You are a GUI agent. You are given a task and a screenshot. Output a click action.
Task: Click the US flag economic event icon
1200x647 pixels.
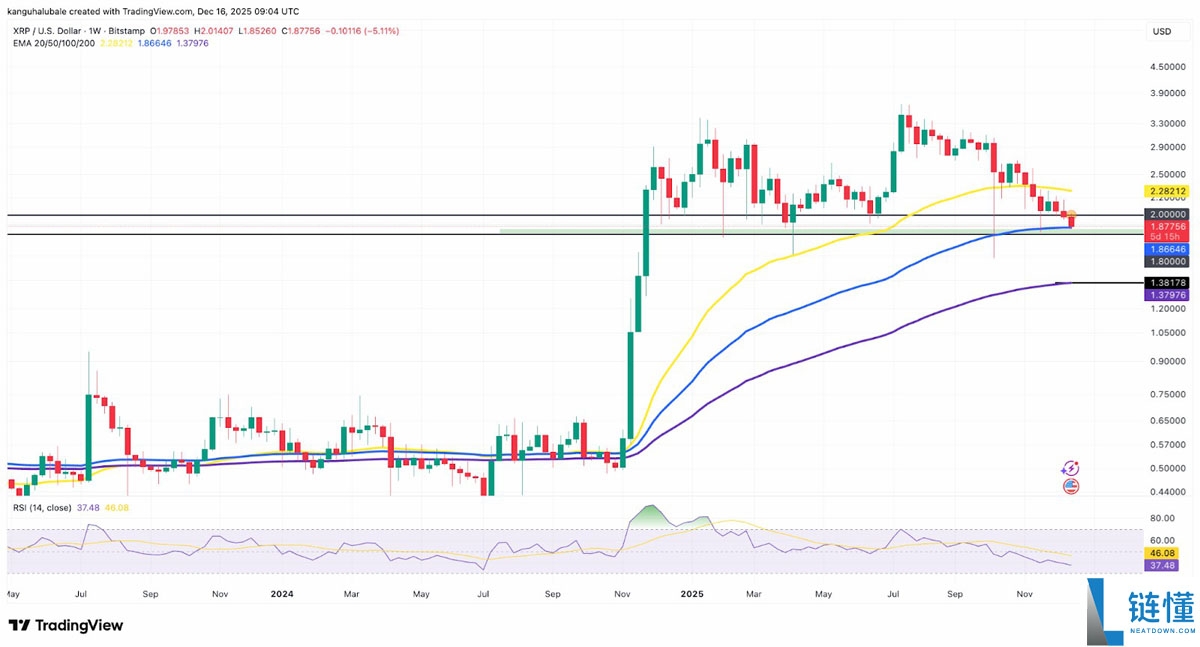(1071, 486)
